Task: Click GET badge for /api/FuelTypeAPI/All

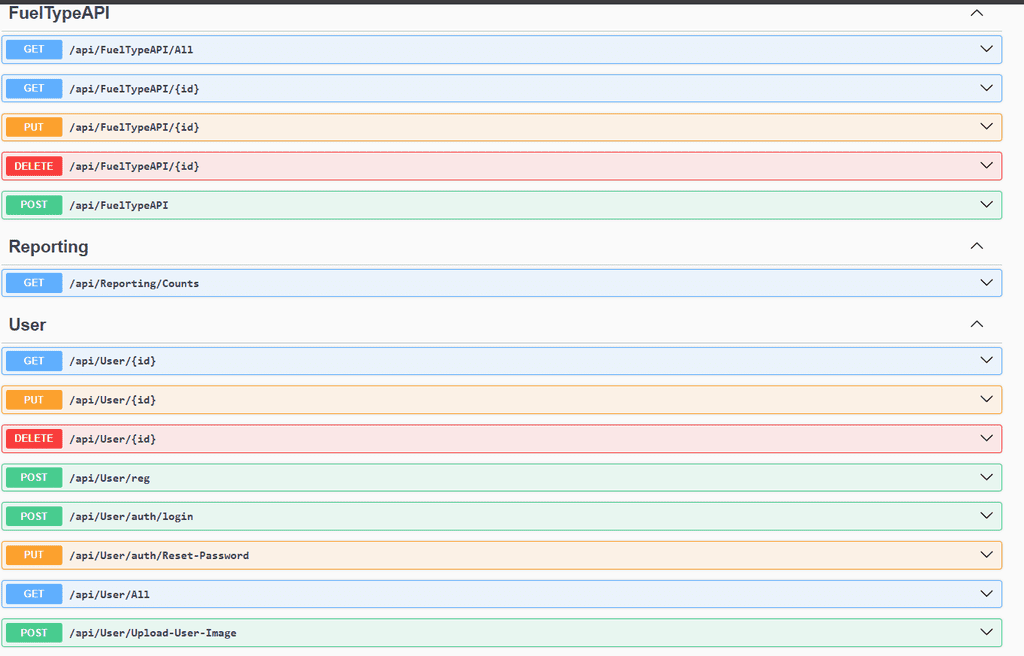Action: (x=34, y=49)
